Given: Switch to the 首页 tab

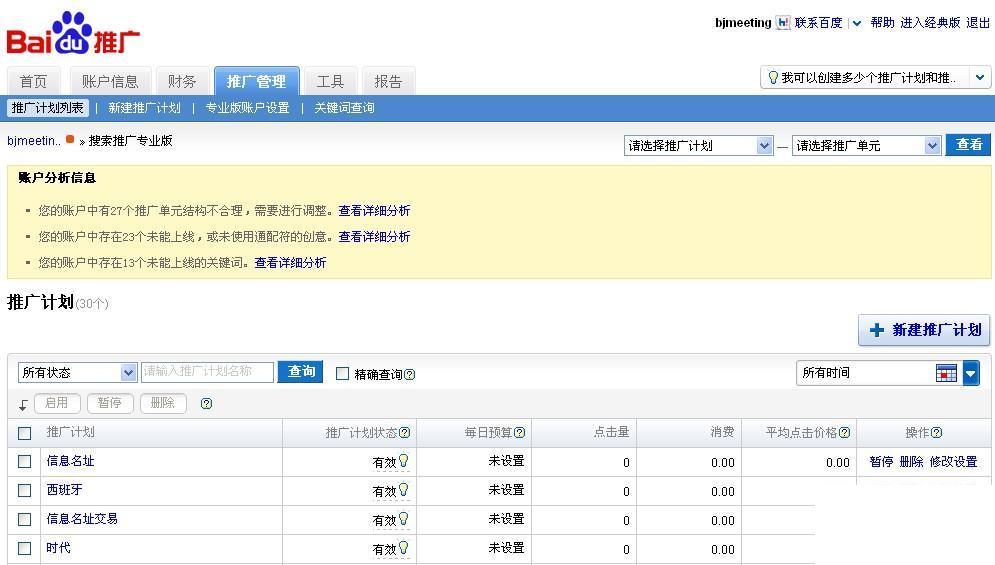Looking at the screenshot, I should [x=33, y=81].
